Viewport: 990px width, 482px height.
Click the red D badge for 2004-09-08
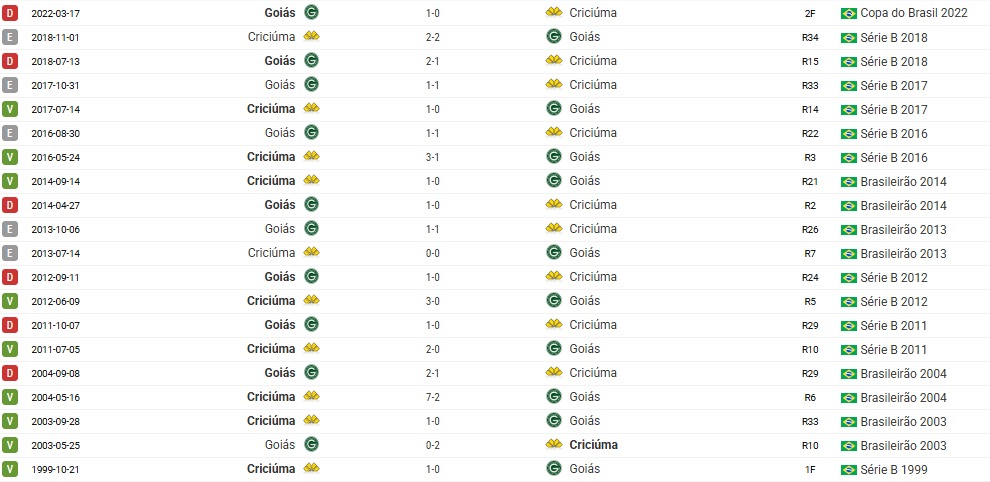[9, 373]
